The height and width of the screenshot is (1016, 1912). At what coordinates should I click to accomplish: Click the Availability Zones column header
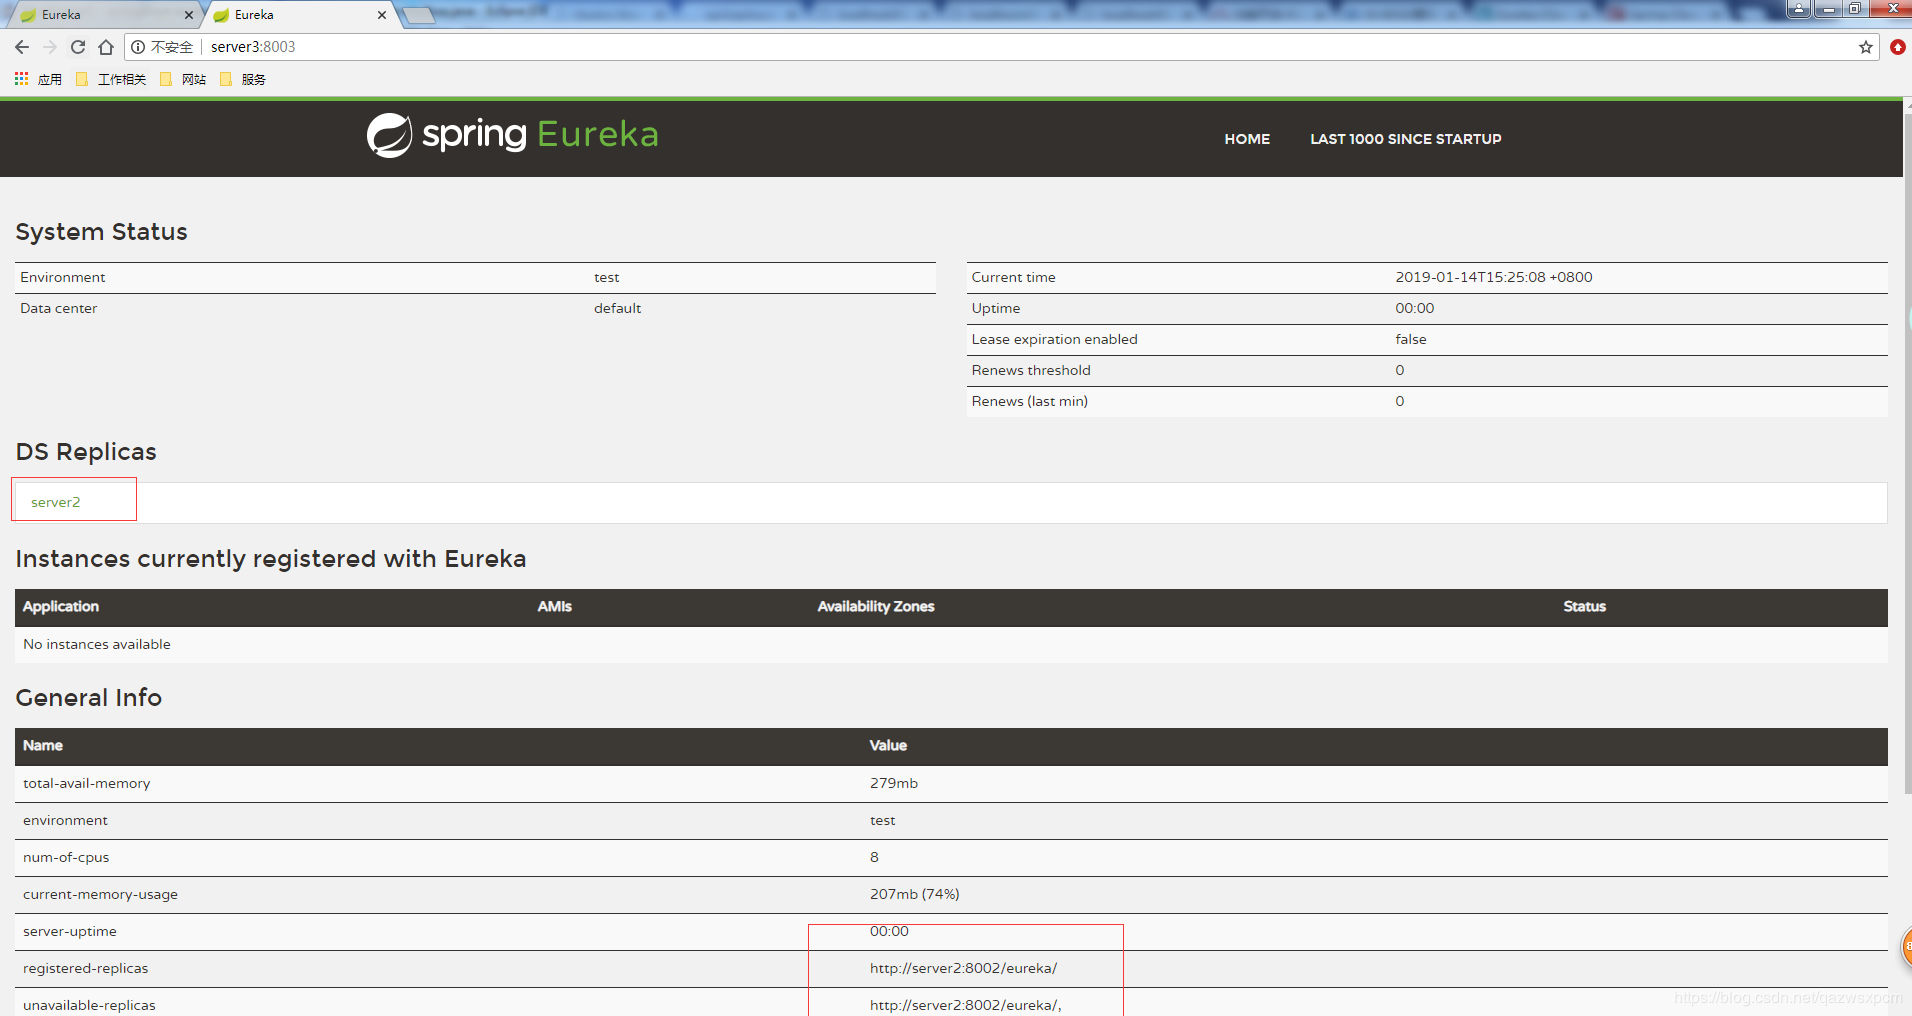click(x=876, y=607)
